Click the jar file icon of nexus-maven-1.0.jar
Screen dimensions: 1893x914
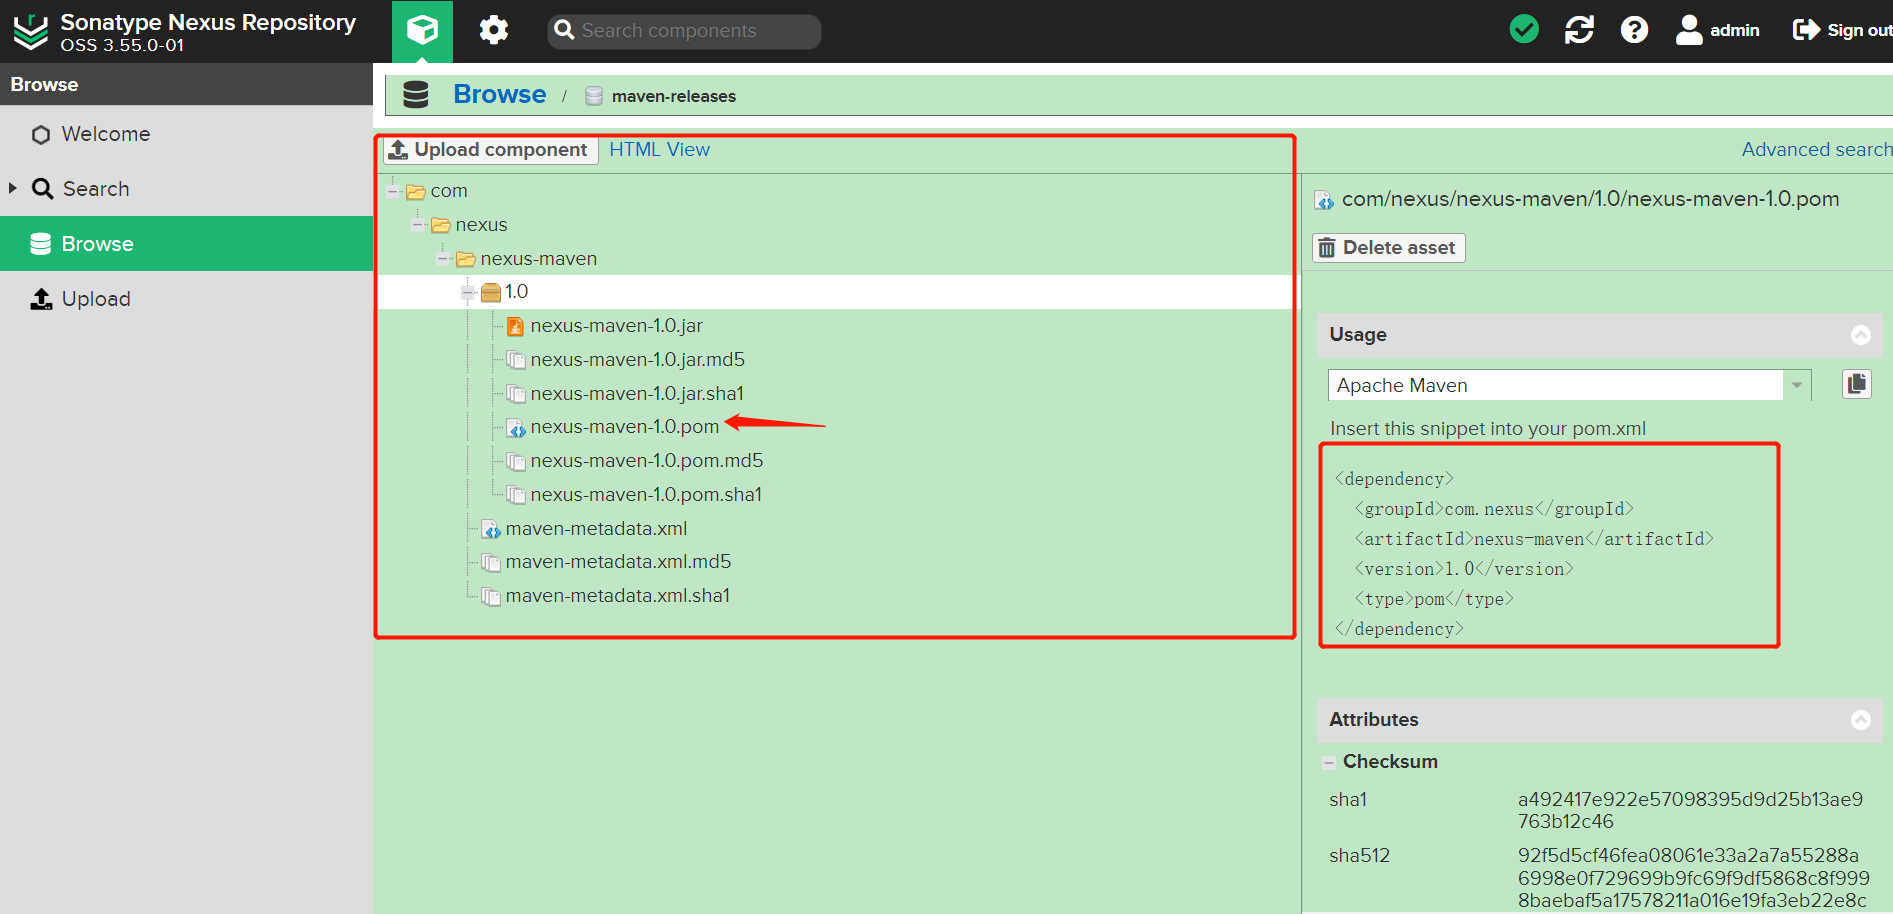[x=516, y=326]
